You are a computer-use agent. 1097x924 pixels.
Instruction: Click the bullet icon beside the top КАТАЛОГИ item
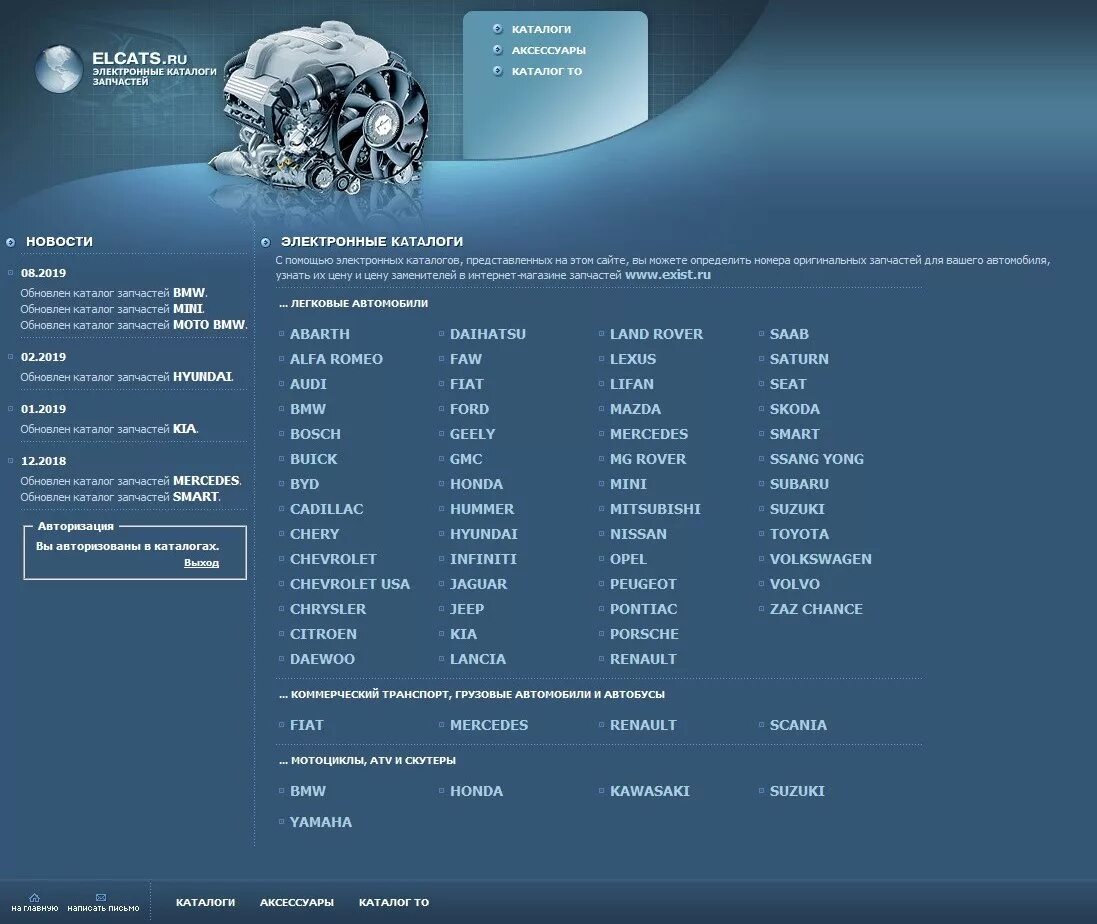click(x=497, y=29)
